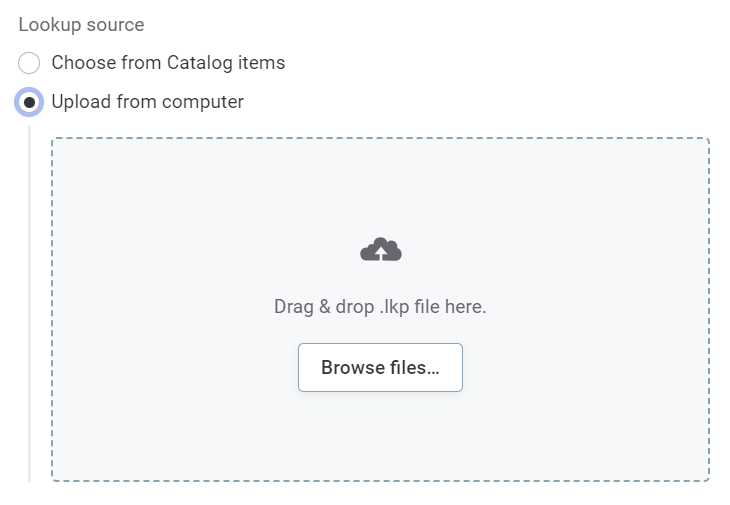Click the filled radio circle beside Upload from computer
730x505 pixels.
[x=29, y=102]
